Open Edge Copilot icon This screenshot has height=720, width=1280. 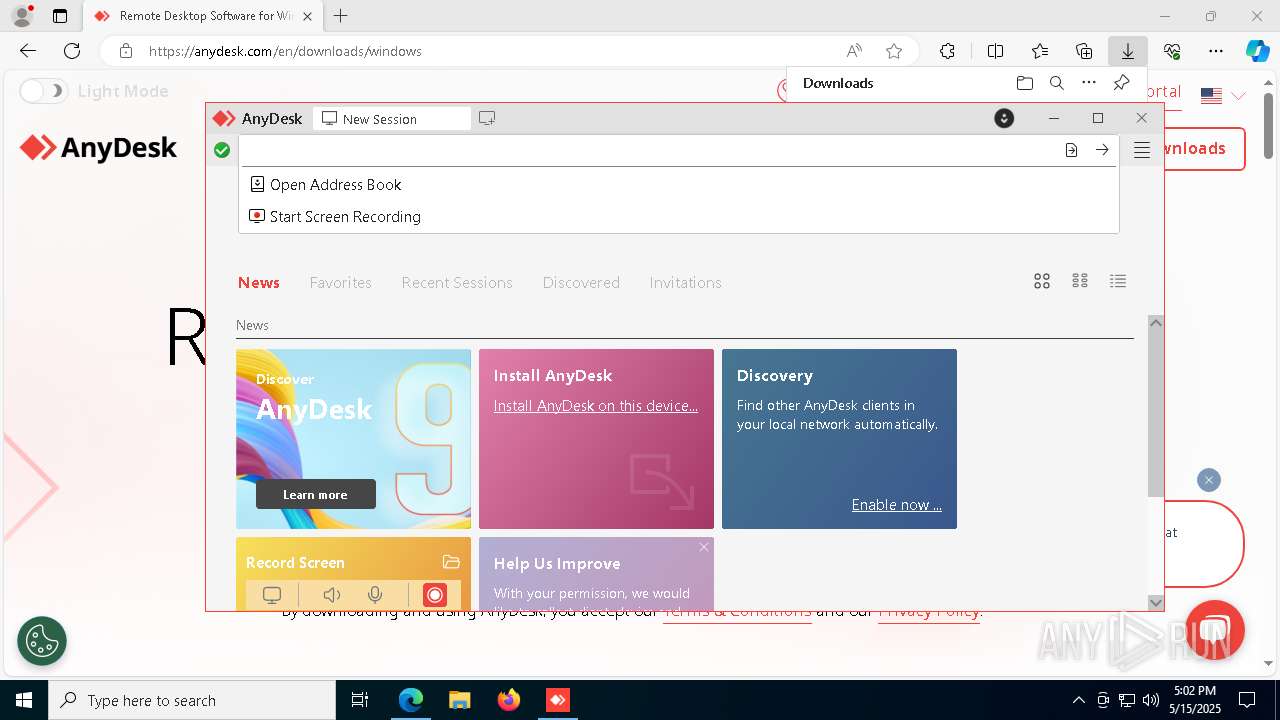tap(1257, 51)
